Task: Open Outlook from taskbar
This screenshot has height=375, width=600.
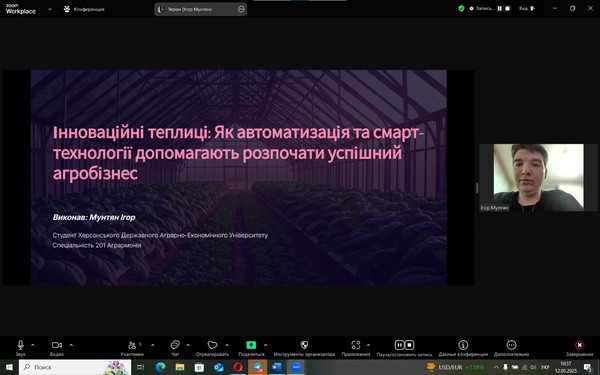Action: pyautogui.click(x=218, y=367)
